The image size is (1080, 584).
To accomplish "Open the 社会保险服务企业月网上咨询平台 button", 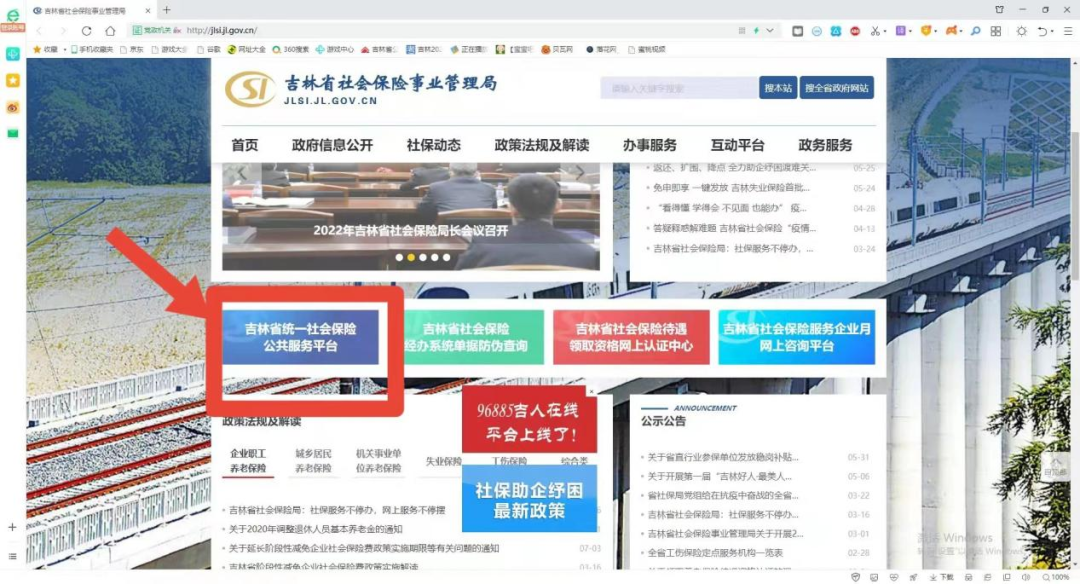I will [797, 337].
